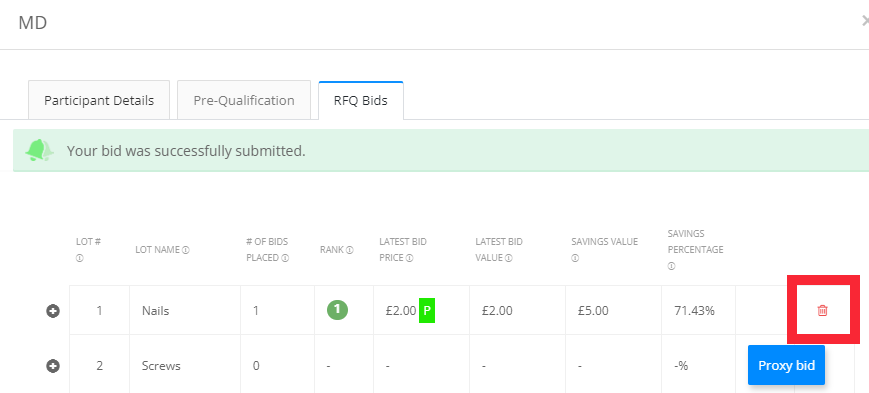The width and height of the screenshot is (869, 393).
Task: Expand the Screws lot row
Action: pyautogui.click(x=53, y=366)
